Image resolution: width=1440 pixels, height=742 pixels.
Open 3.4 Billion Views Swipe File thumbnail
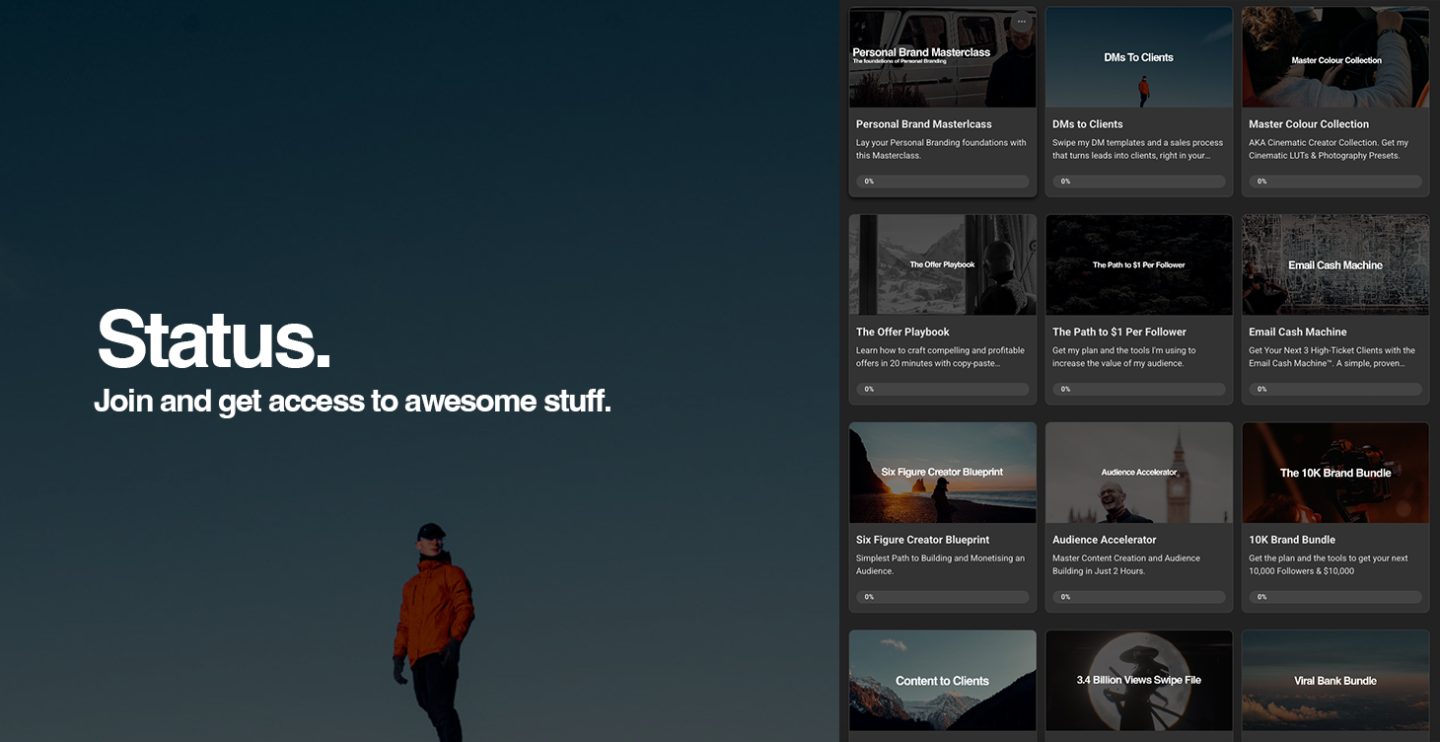pos(1139,680)
